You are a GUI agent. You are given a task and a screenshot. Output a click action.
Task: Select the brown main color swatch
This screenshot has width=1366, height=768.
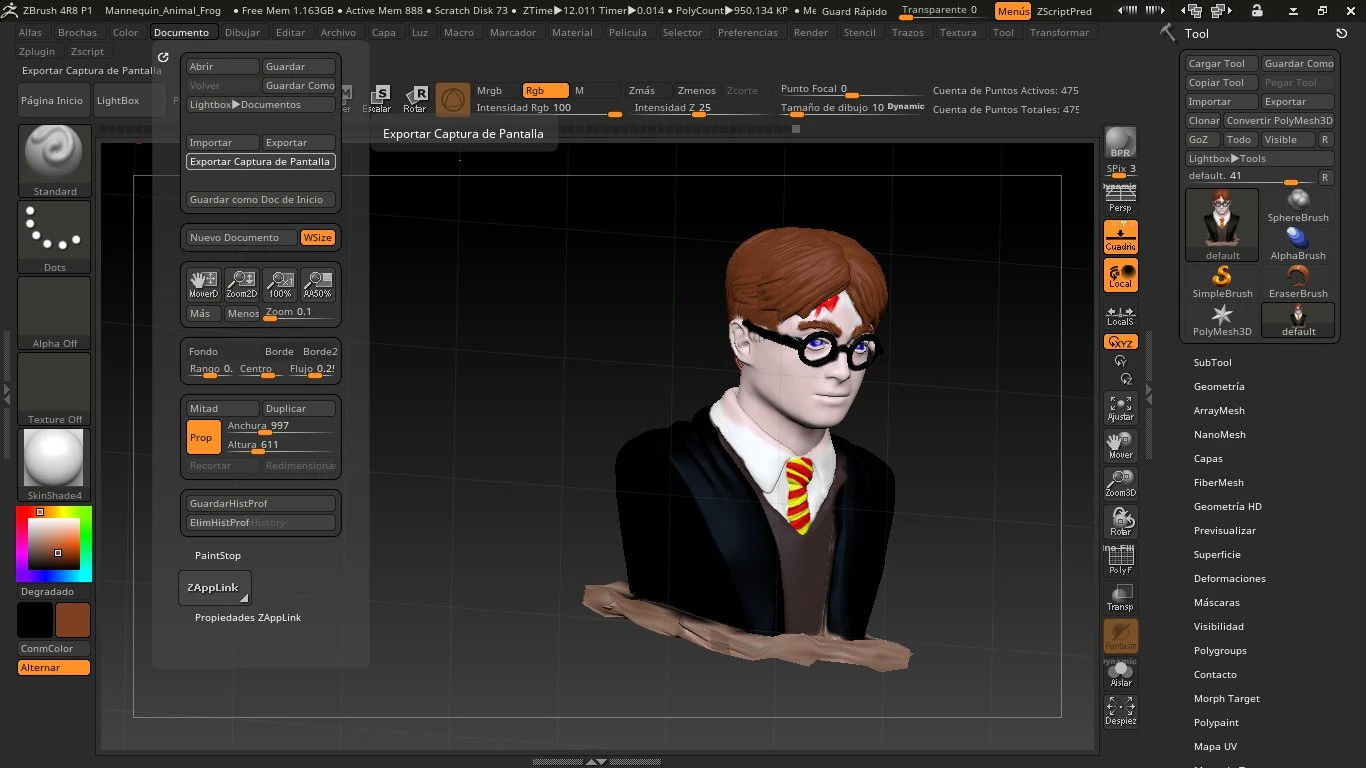click(x=73, y=620)
